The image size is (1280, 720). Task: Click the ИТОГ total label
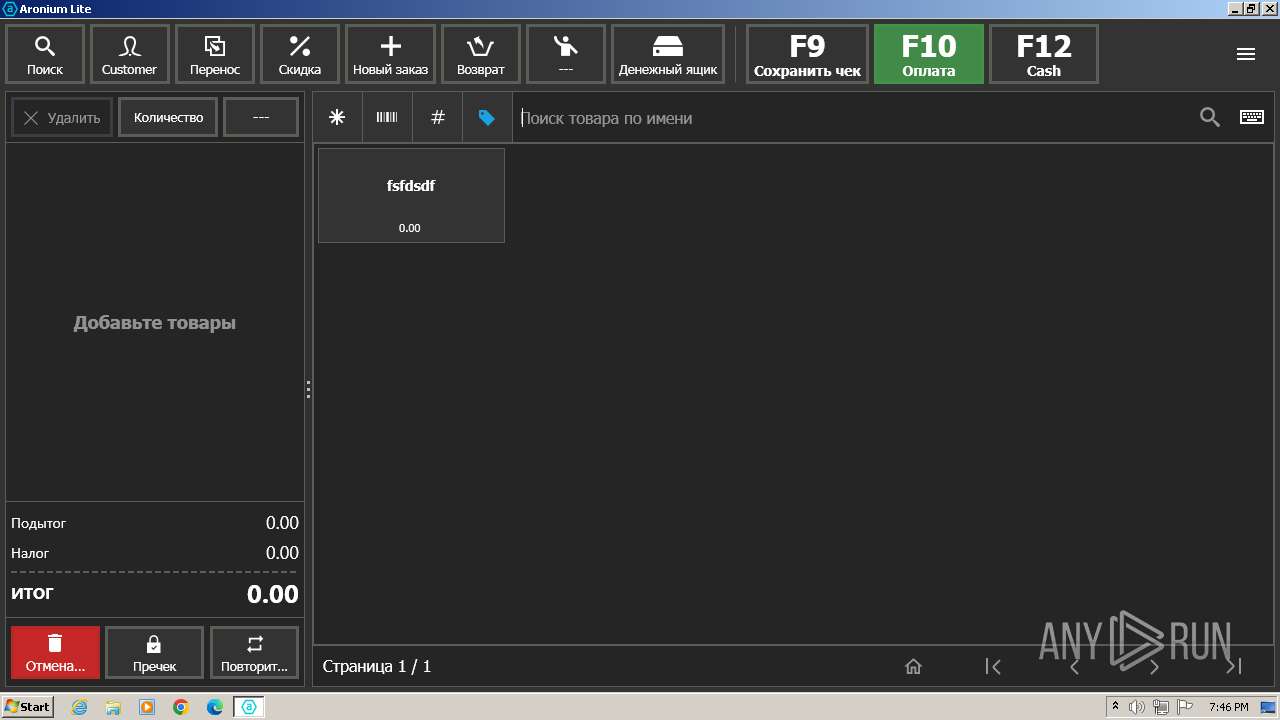[x=32, y=593]
